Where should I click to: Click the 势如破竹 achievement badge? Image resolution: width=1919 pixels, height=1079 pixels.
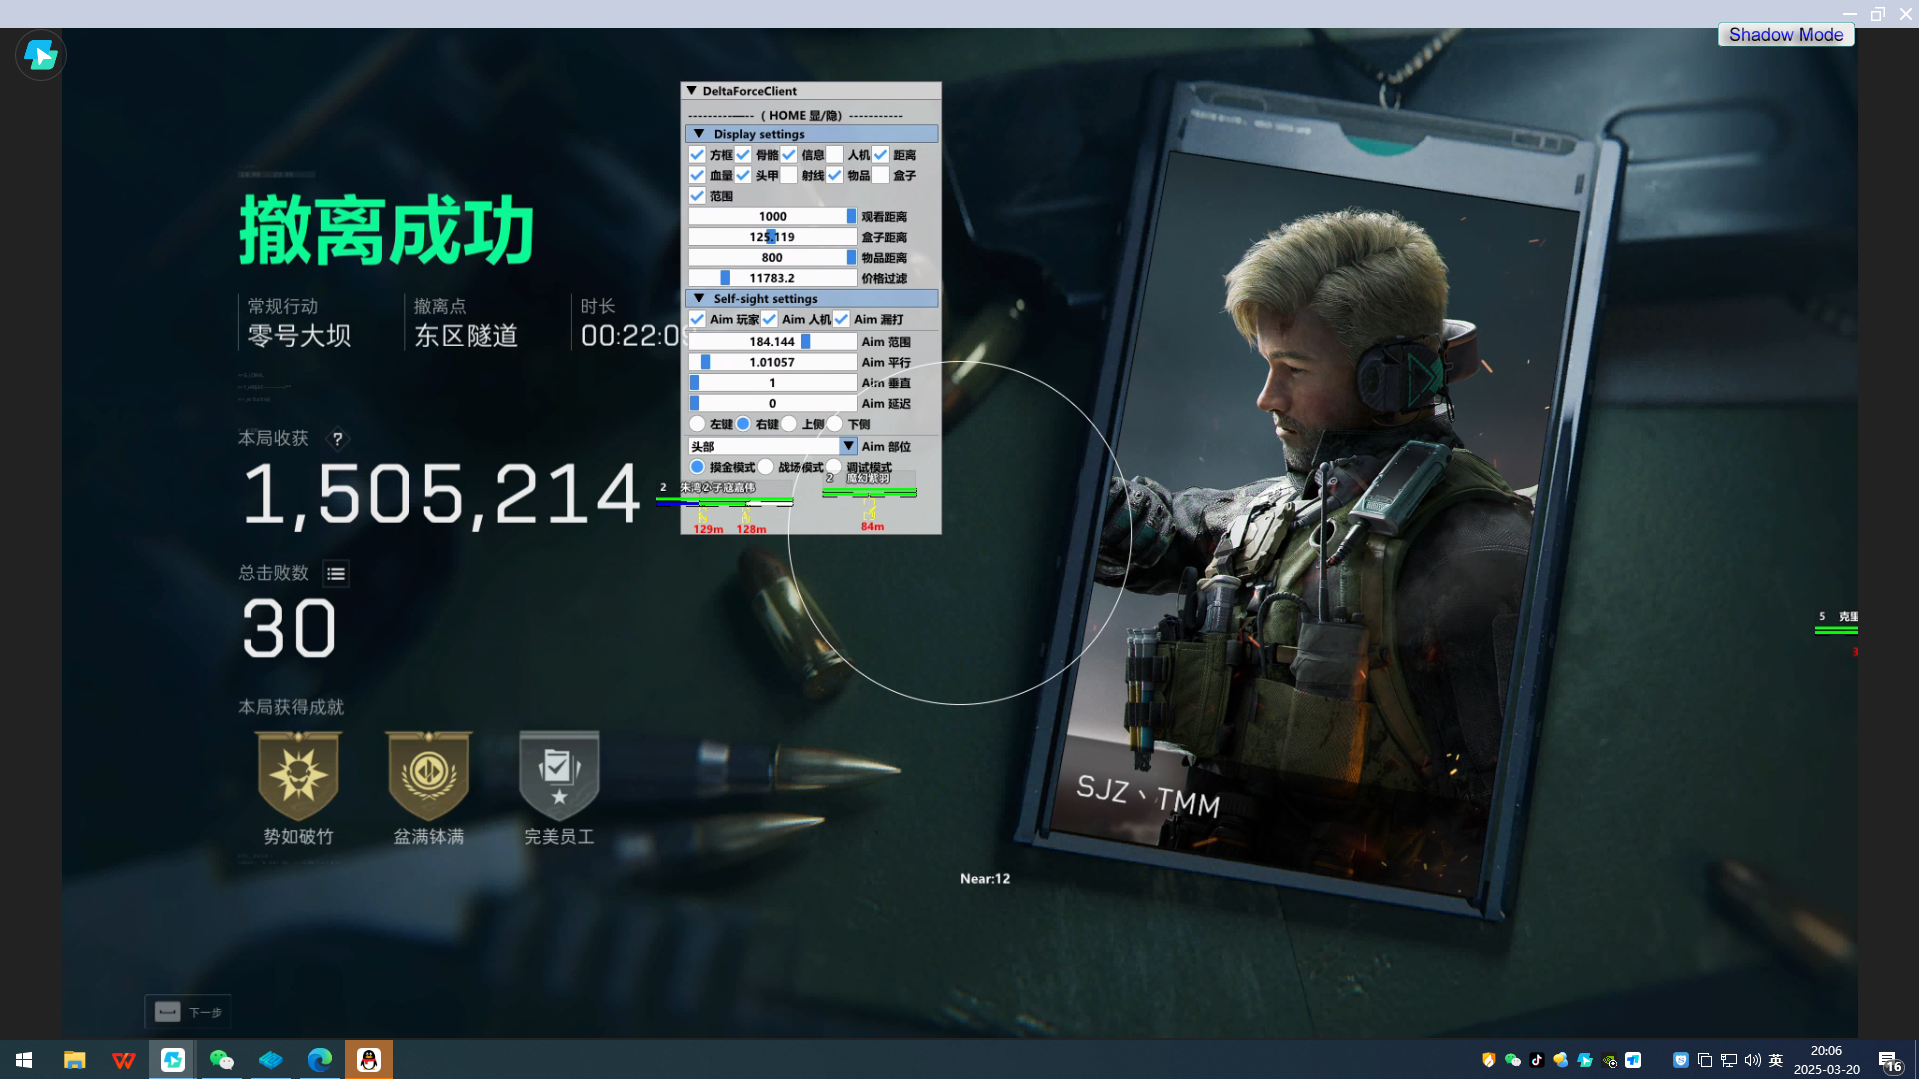(298, 776)
